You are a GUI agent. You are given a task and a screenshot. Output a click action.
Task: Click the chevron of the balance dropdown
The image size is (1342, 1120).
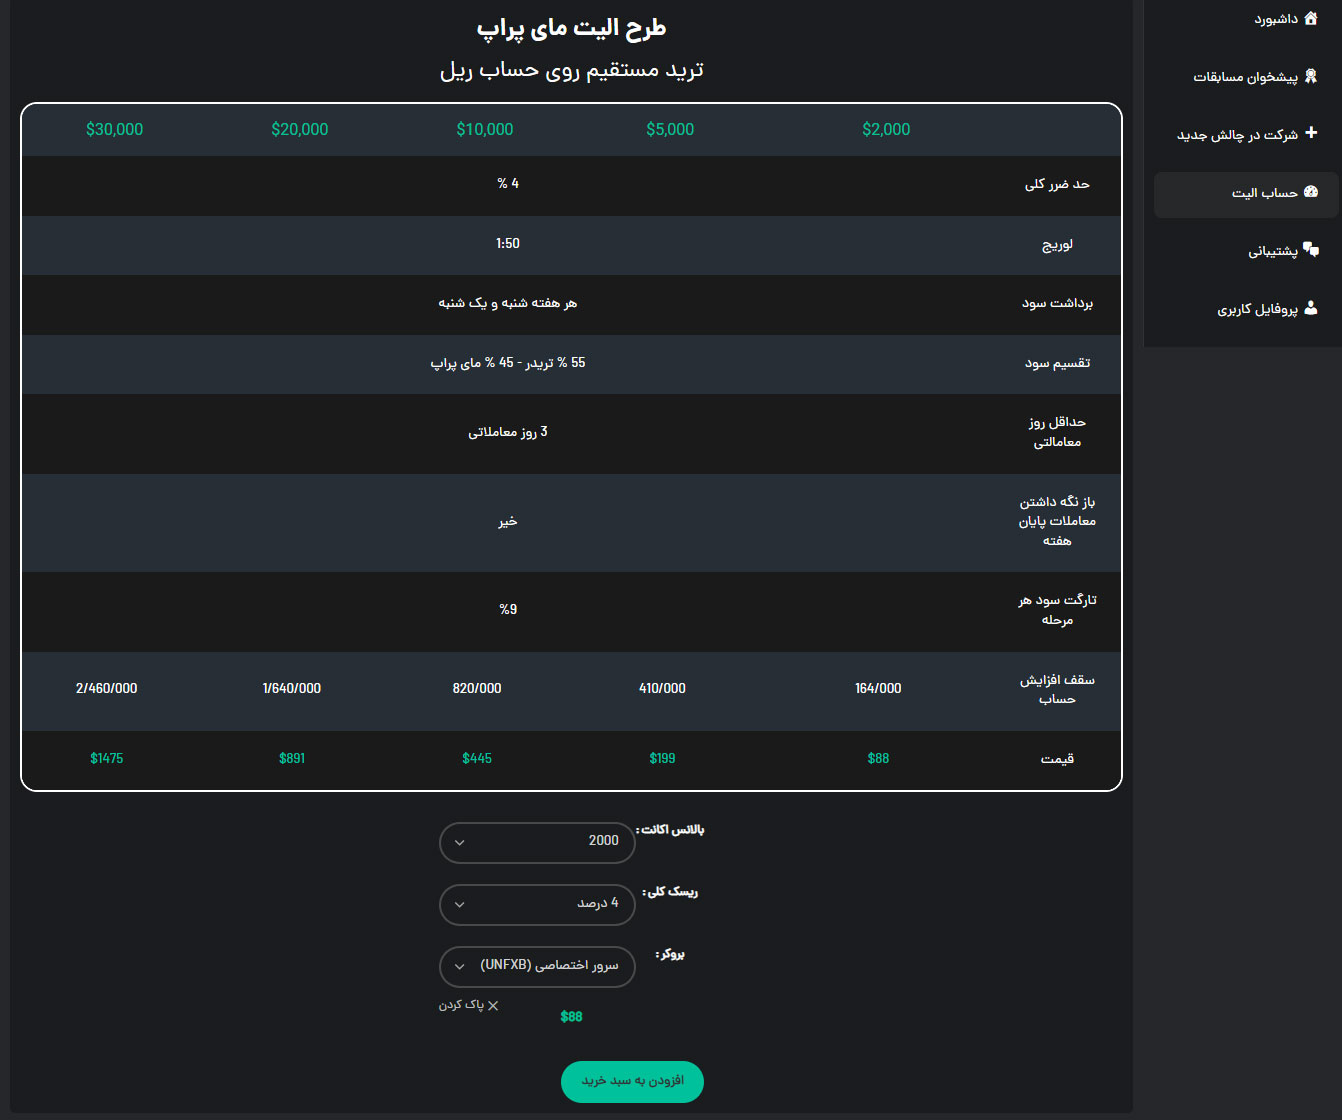460,843
